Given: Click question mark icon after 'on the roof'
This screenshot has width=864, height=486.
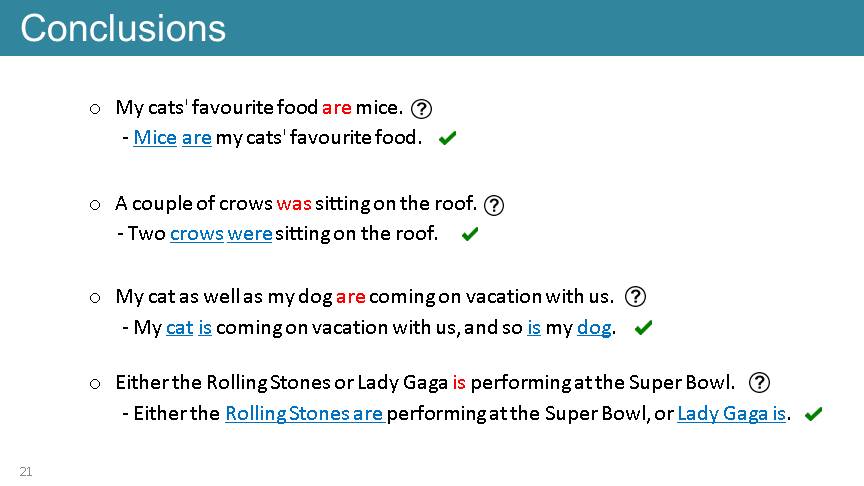Looking at the screenshot, I should click(x=494, y=206).
